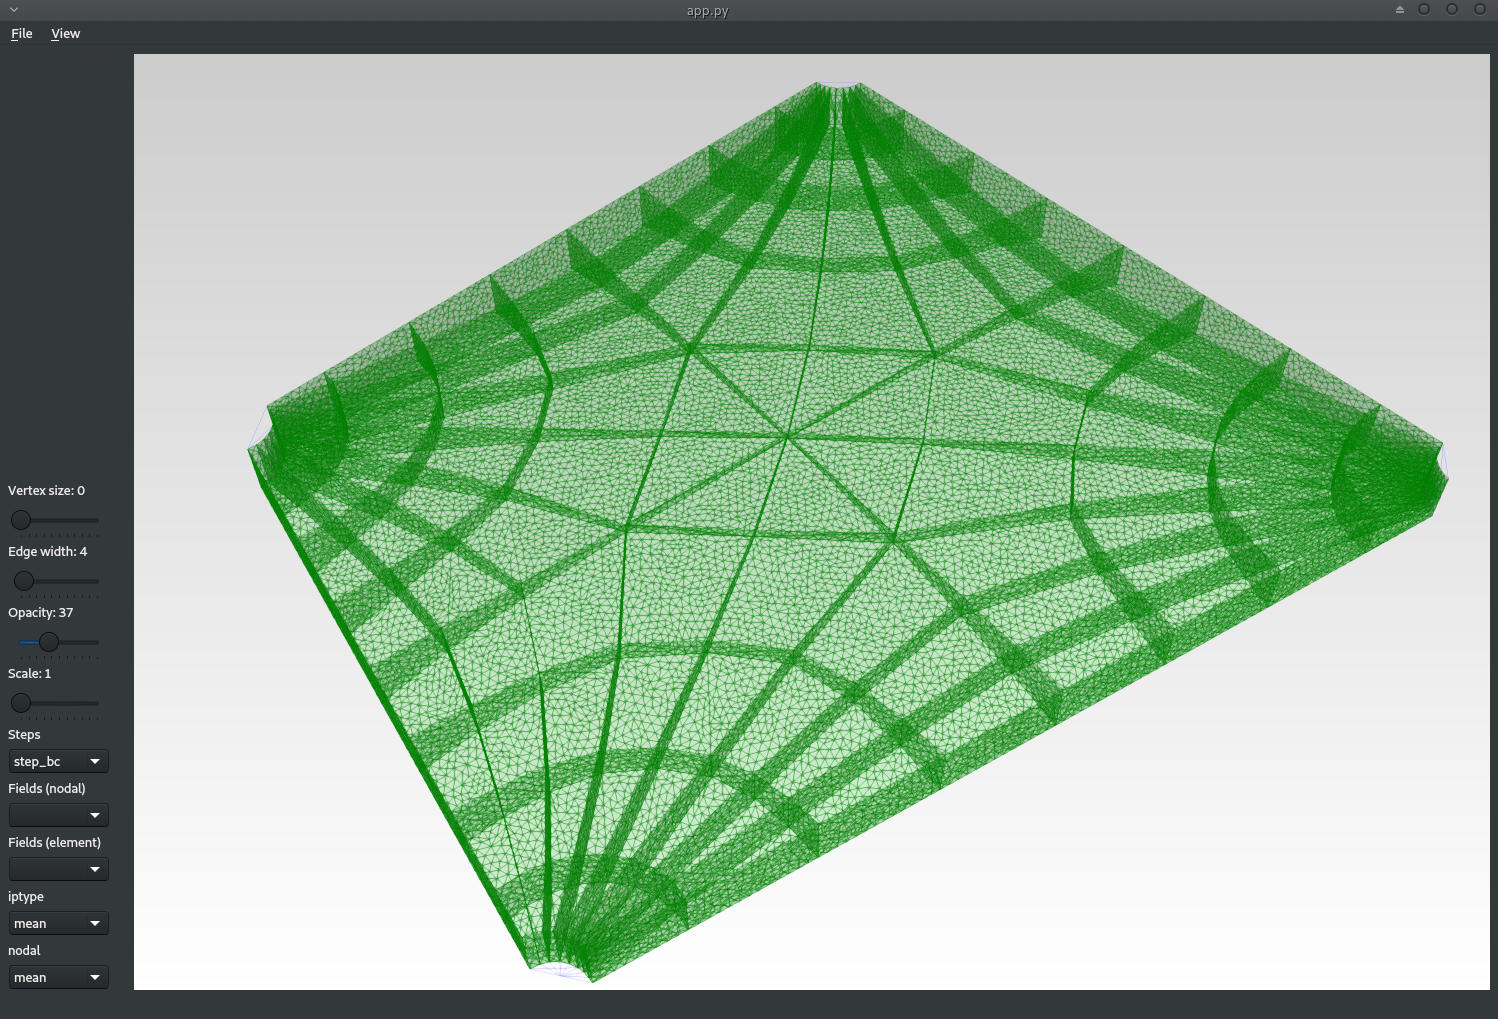Open the View menu
This screenshot has height=1019, width=1498.
coord(65,34)
